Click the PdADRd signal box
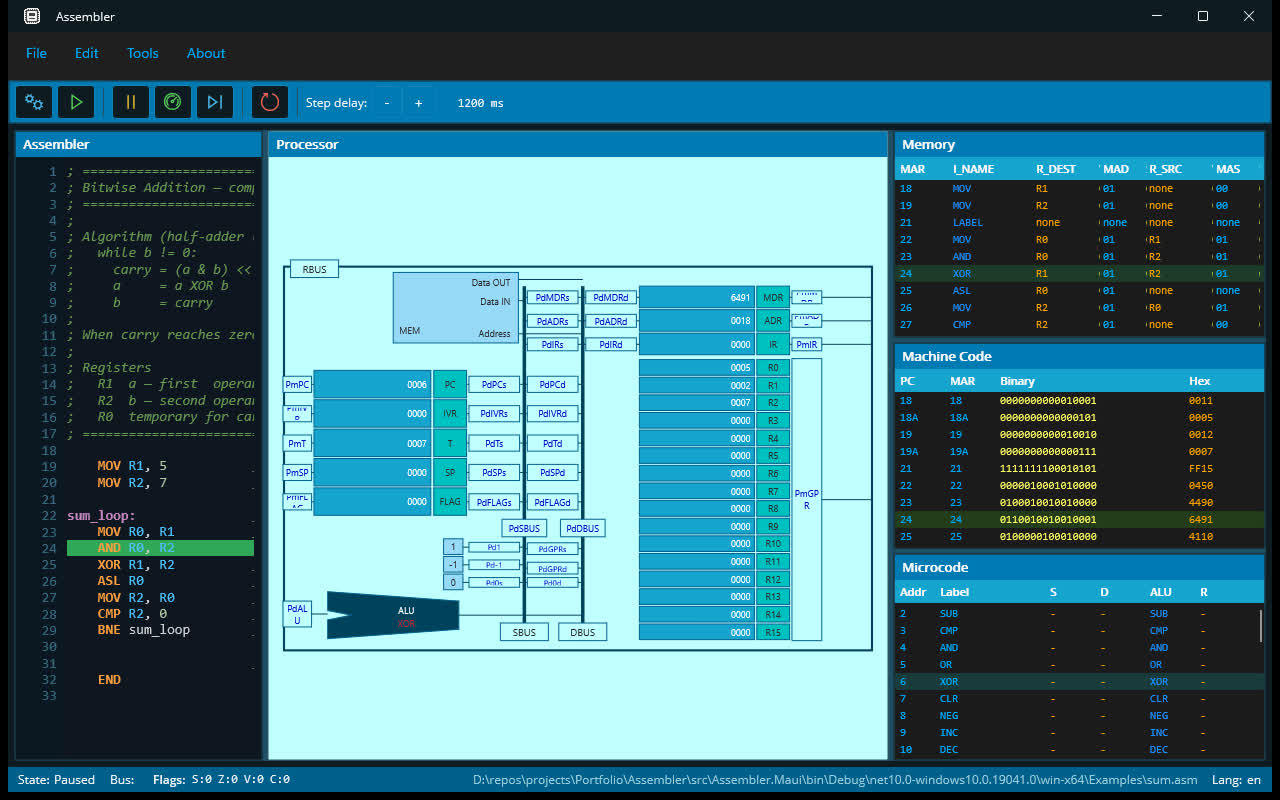Viewport: 1280px width, 800px height. pyautogui.click(x=609, y=321)
